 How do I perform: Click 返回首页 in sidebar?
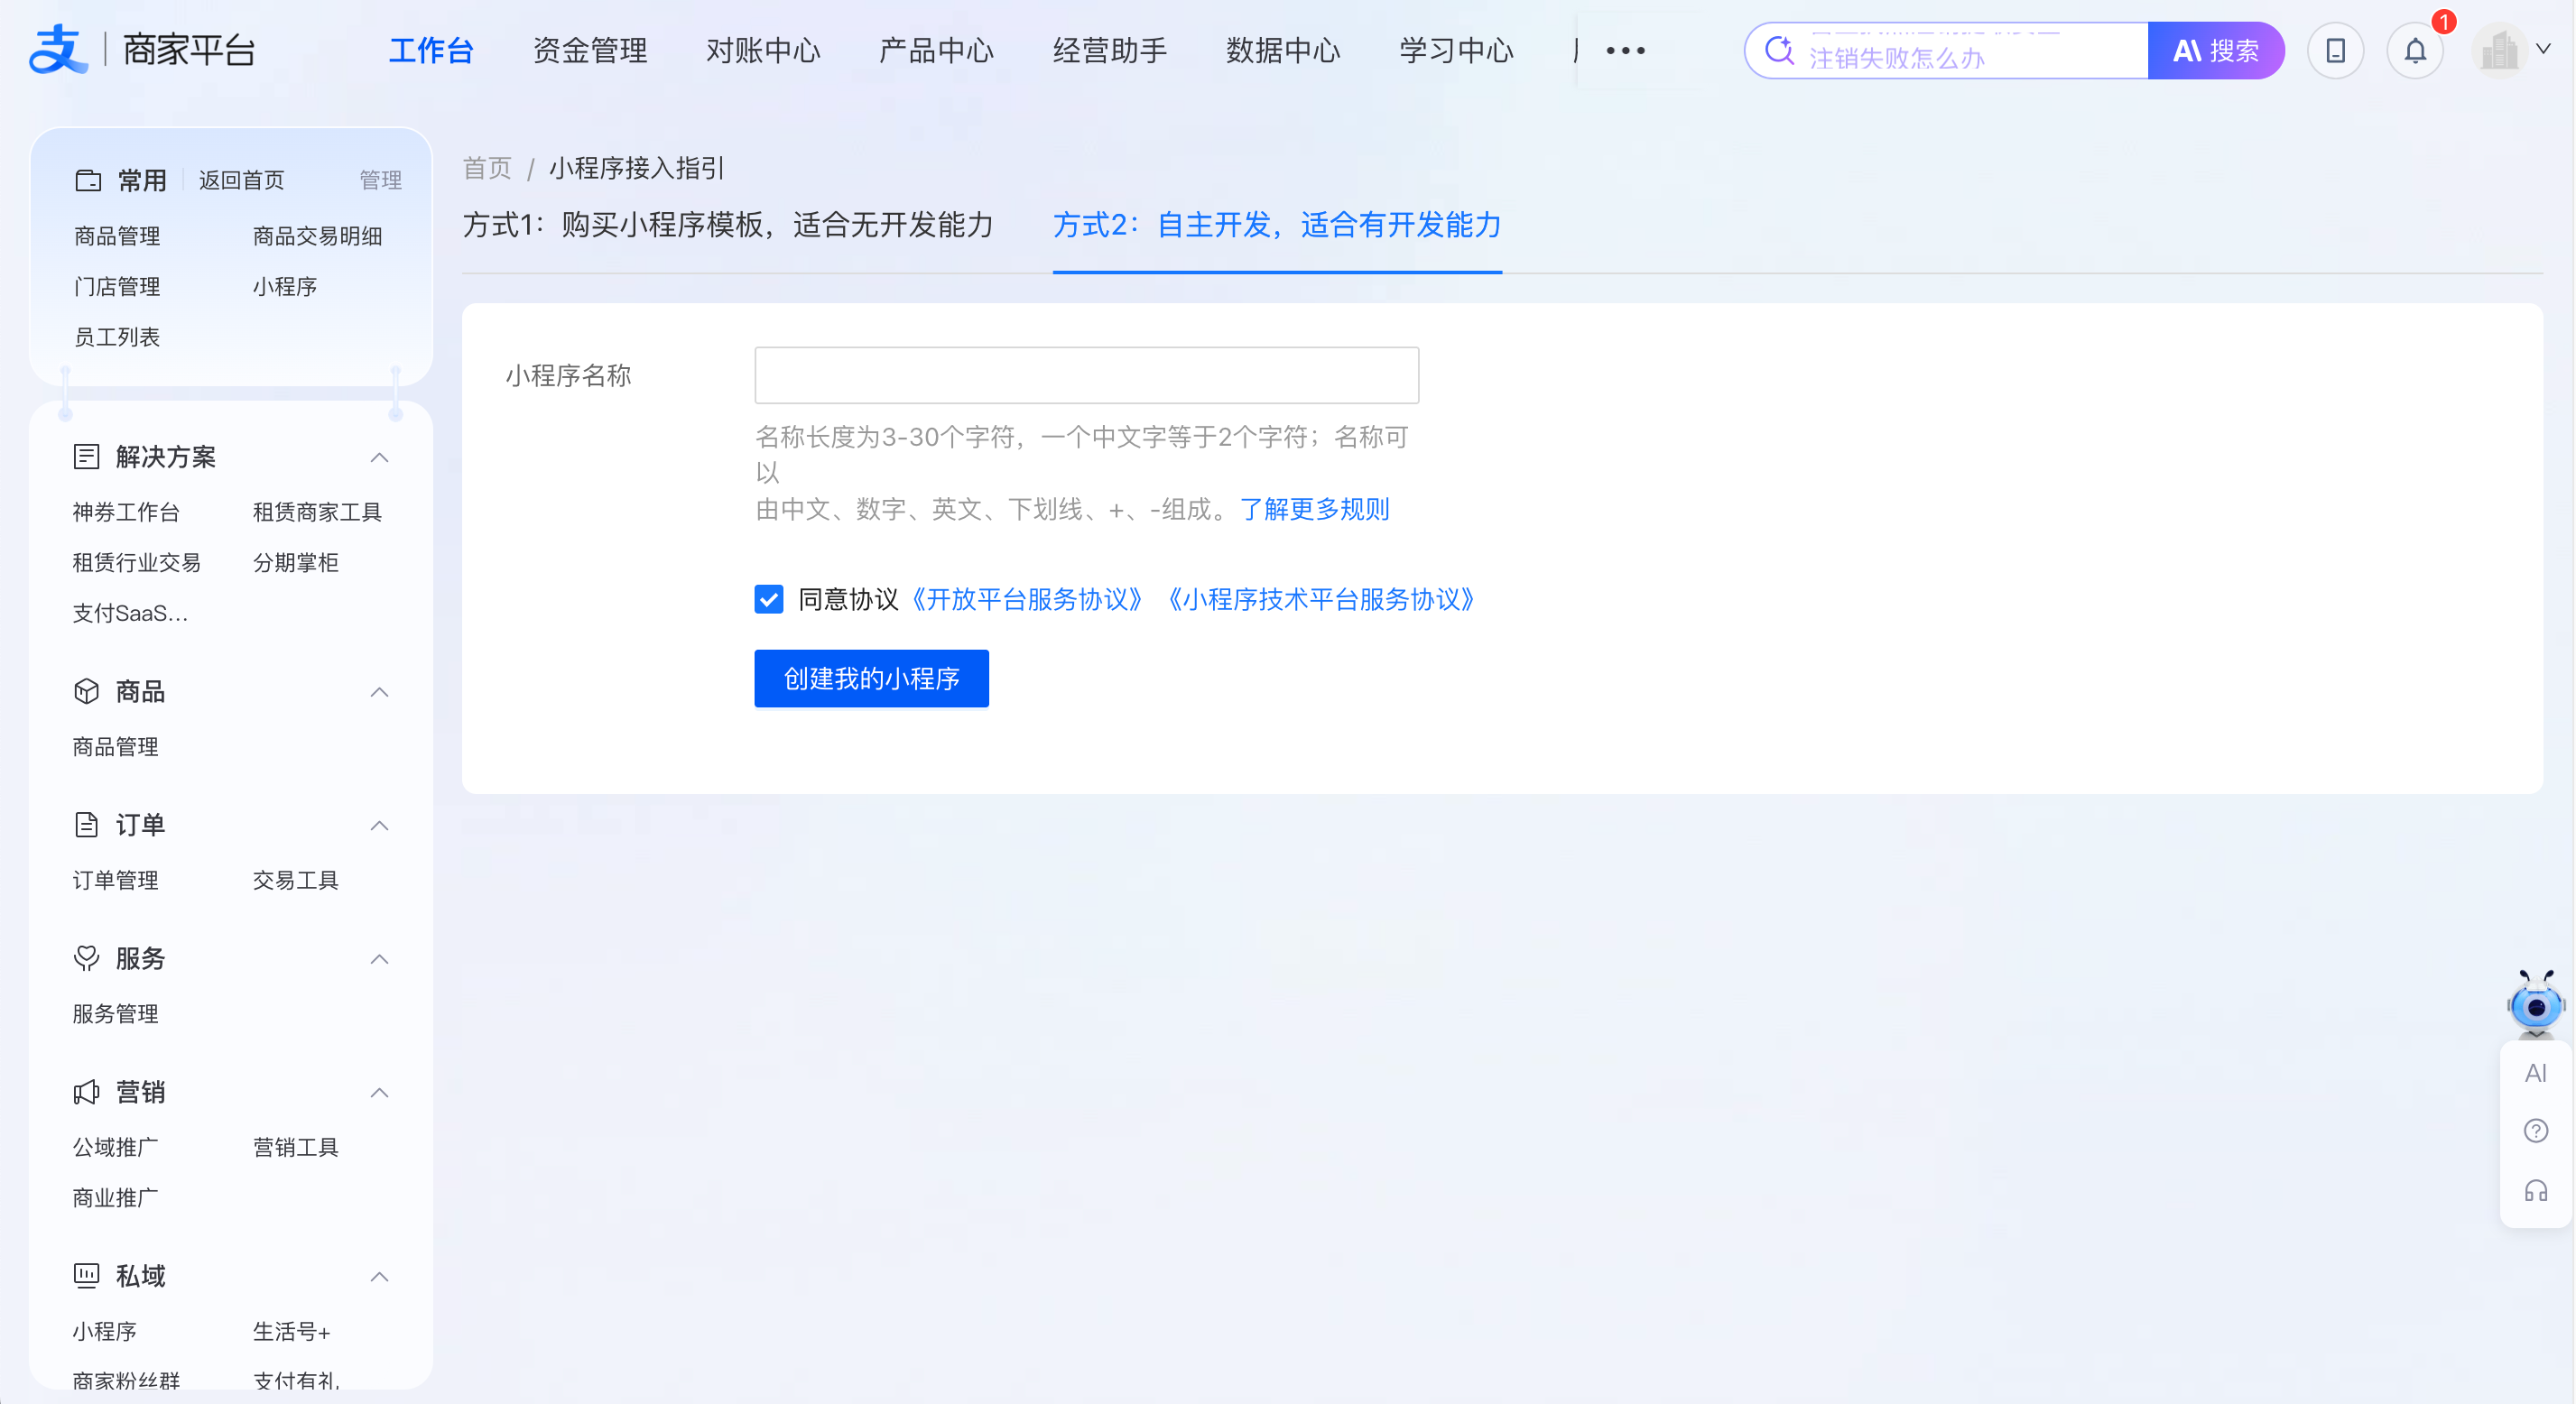(242, 180)
